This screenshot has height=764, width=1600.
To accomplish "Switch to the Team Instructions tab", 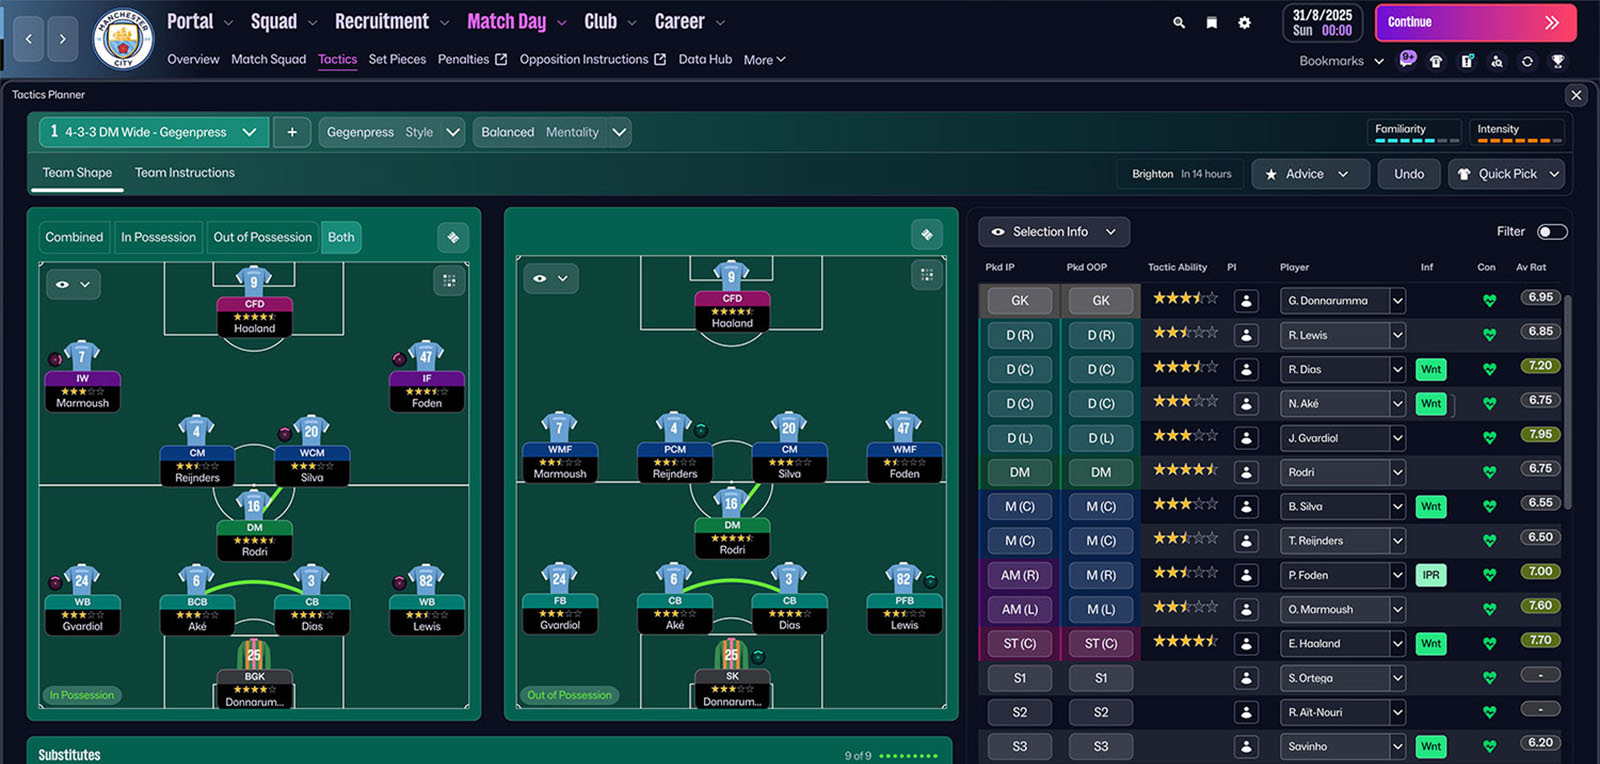I will 185,173.
